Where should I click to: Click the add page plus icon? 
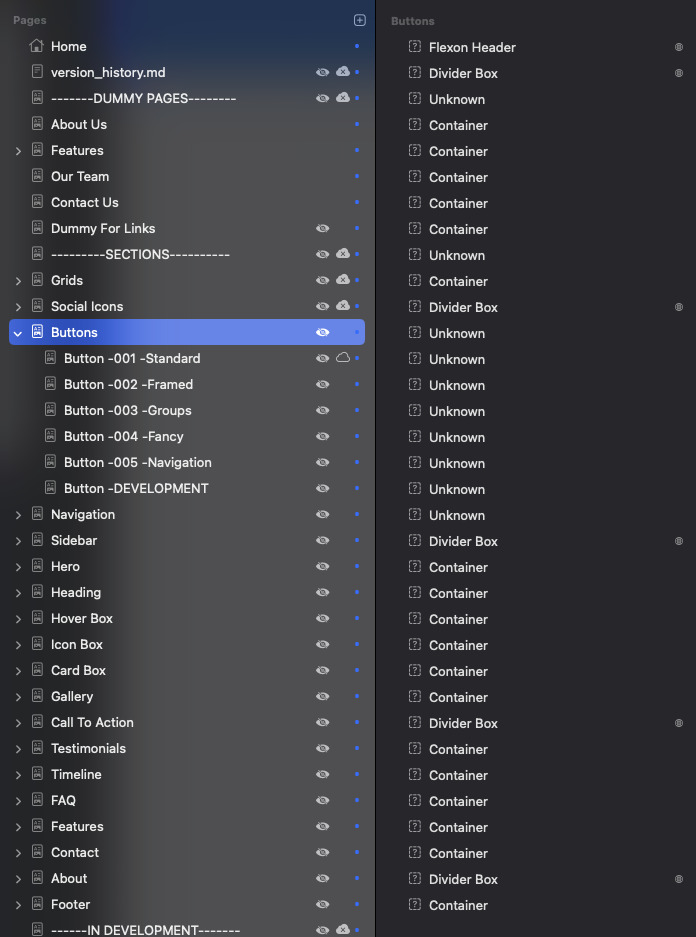pyautogui.click(x=360, y=20)
